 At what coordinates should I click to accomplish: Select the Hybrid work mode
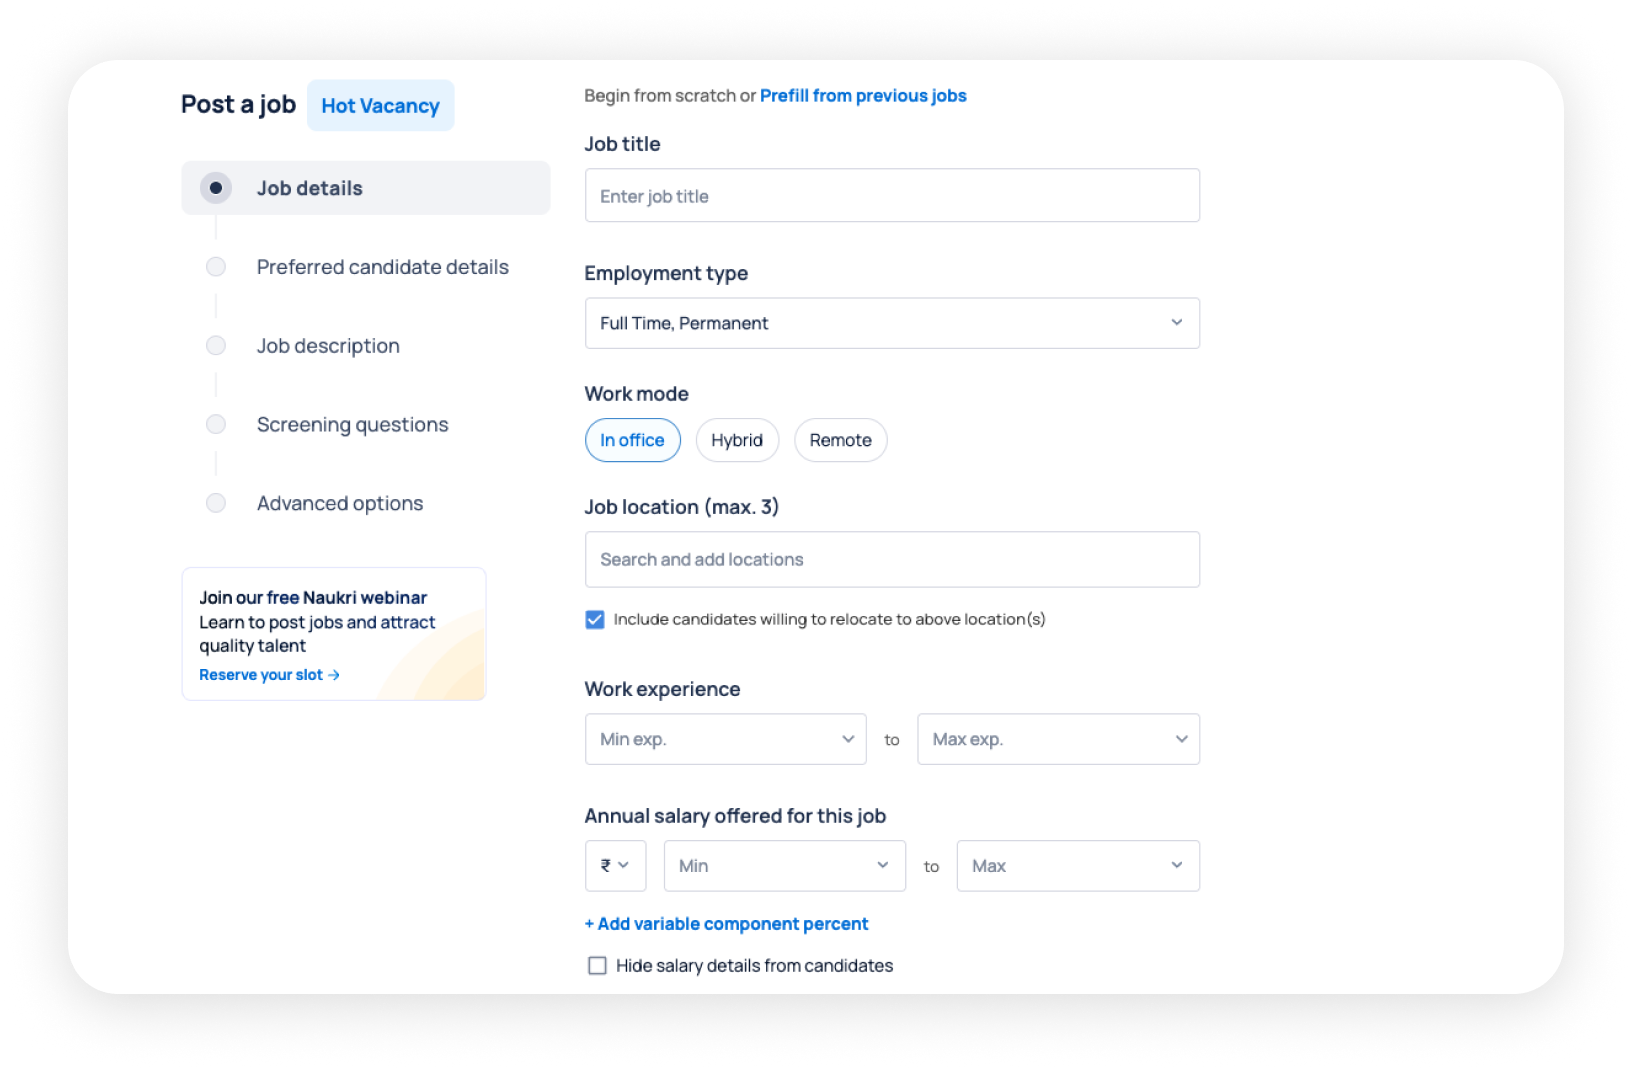737,440
